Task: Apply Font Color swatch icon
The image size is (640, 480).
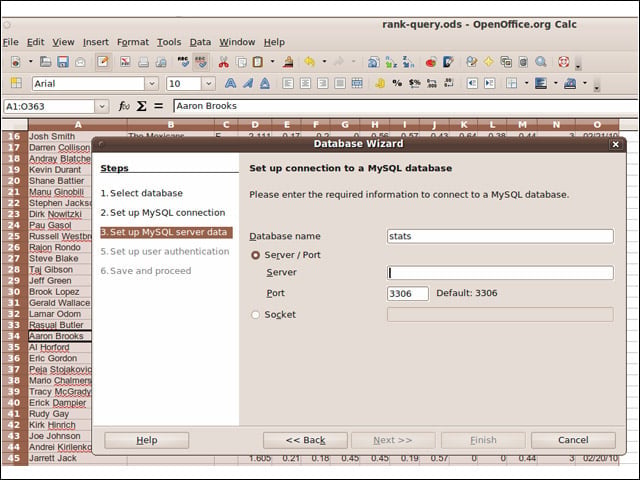Action: click(570, 83)
